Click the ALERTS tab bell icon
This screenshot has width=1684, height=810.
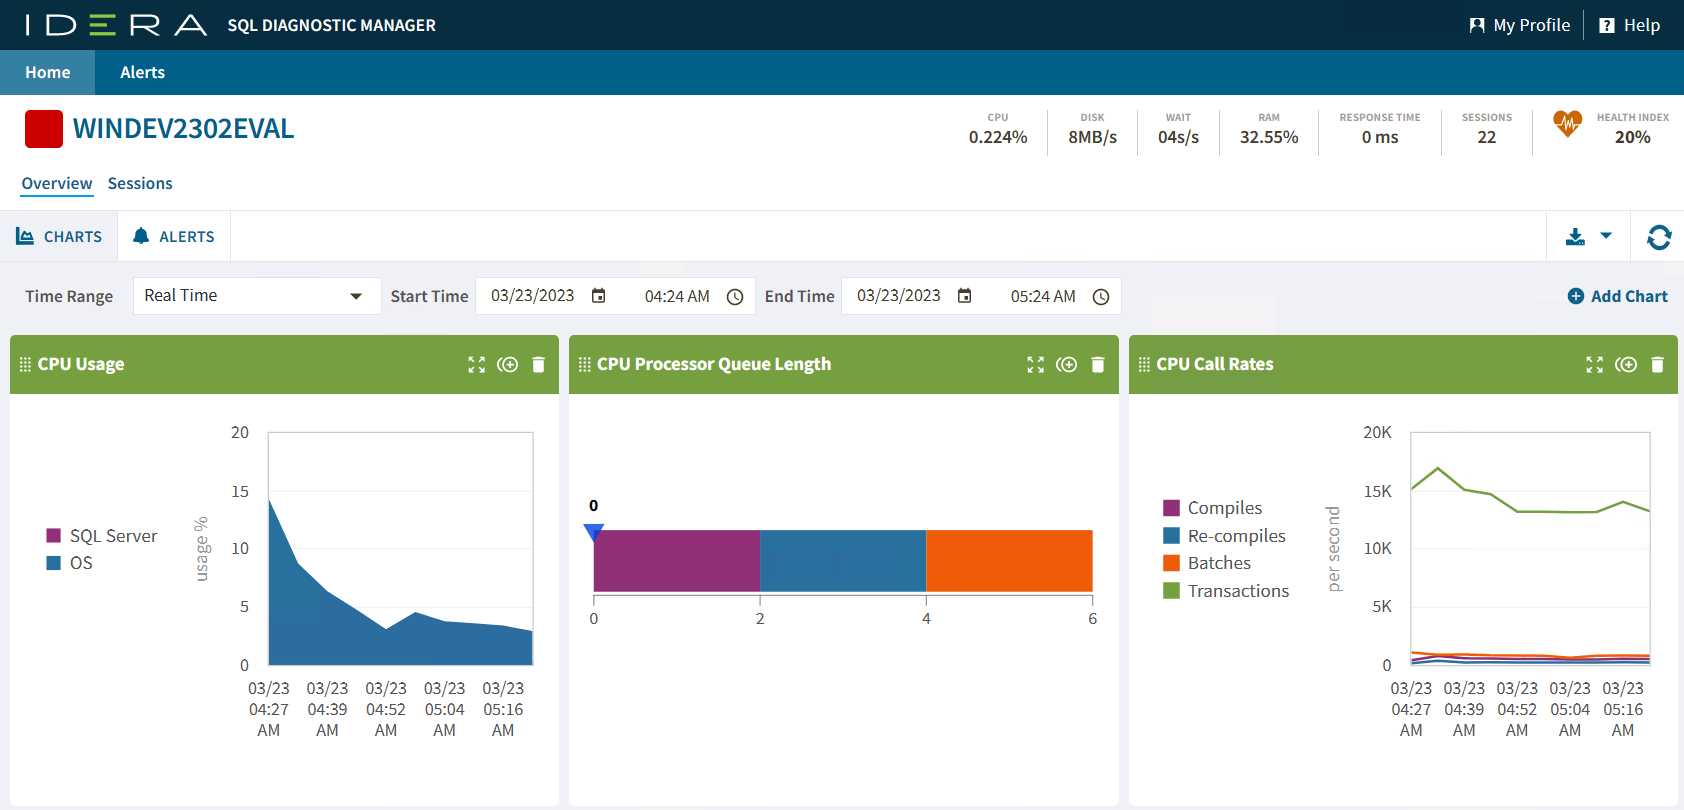point(141,236)
